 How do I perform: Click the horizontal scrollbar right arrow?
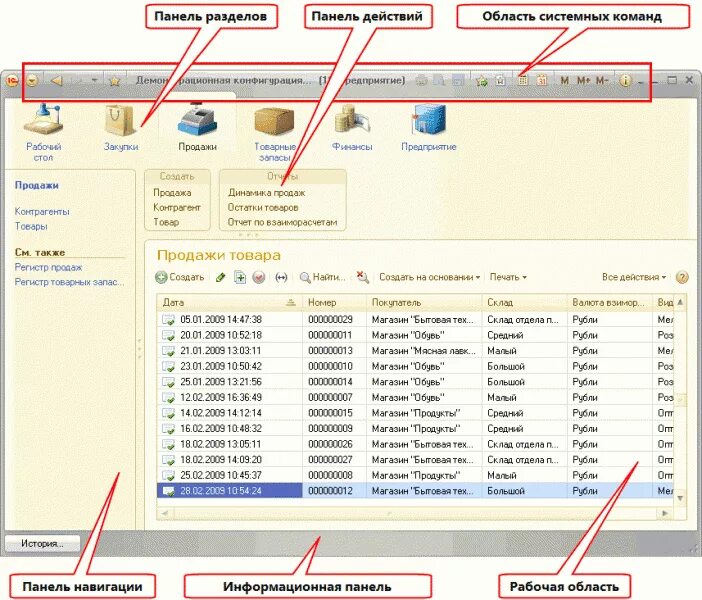(x=665, y=513)
